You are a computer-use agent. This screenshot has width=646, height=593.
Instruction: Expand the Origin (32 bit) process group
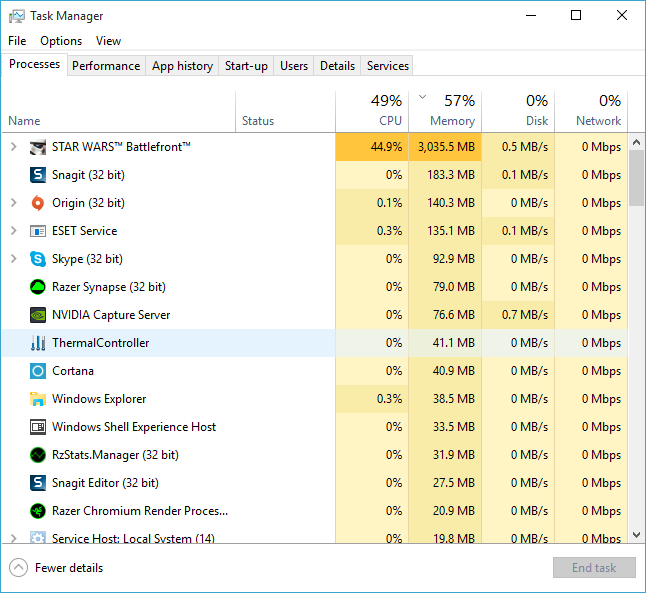point(14,203)
